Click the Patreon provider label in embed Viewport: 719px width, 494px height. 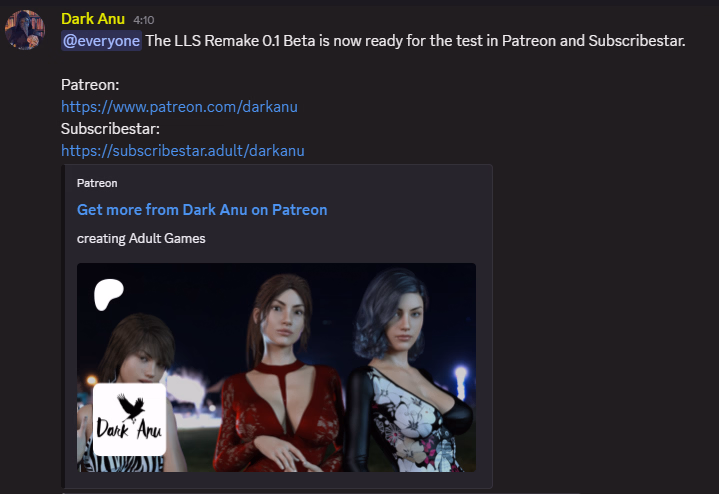click(x=97, y=183)
